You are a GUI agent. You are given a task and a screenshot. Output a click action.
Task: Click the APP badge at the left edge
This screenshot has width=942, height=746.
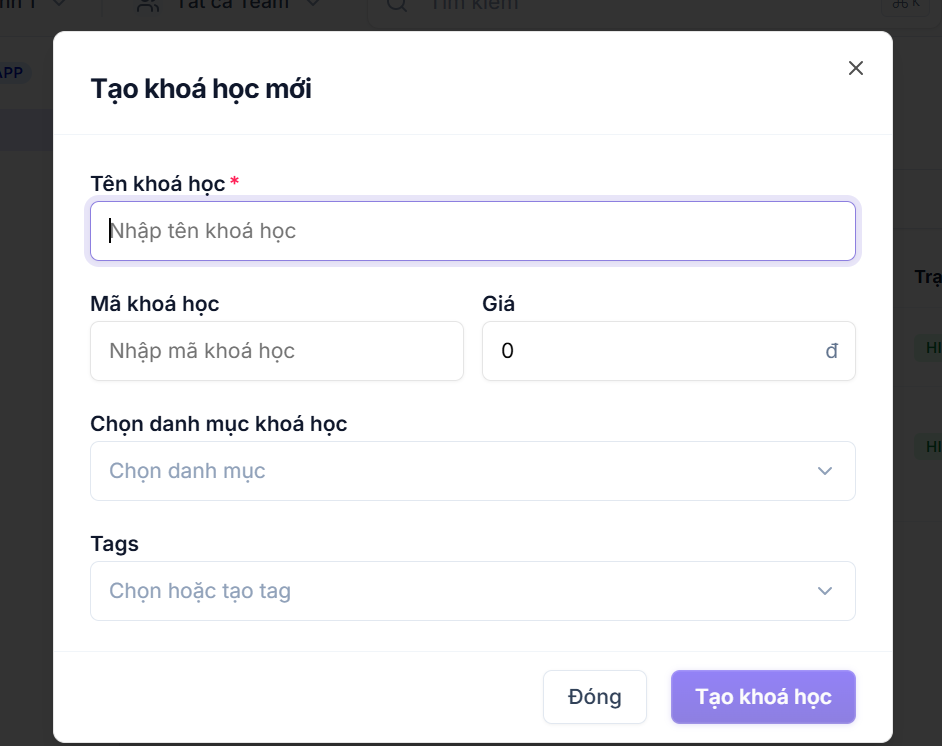click(11, 73)
